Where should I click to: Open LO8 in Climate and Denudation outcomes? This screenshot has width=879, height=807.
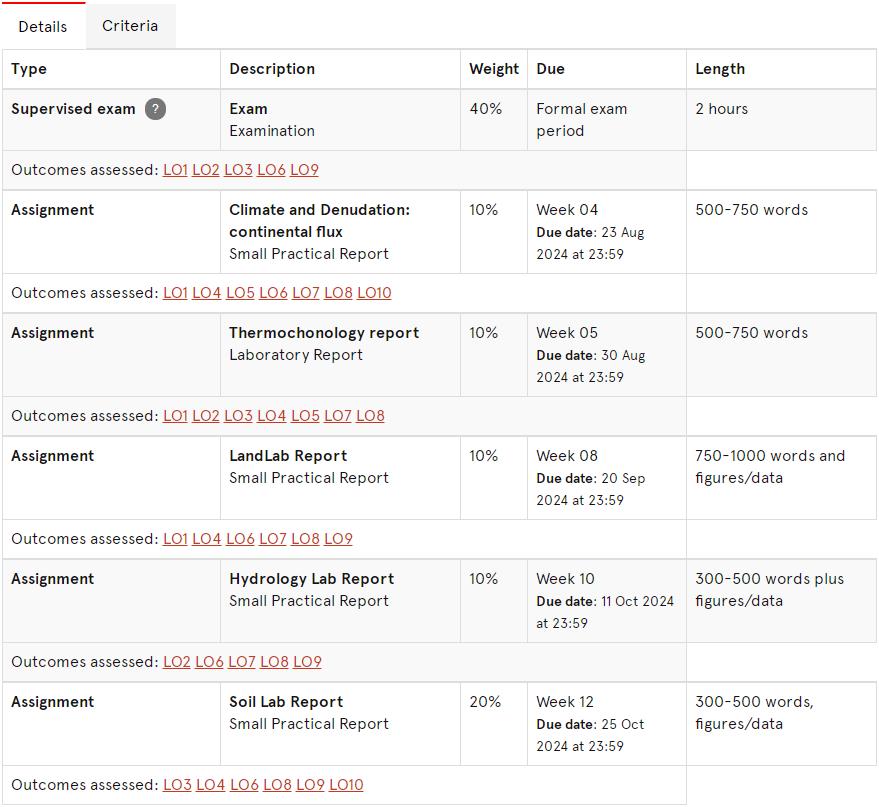point(338,293)
